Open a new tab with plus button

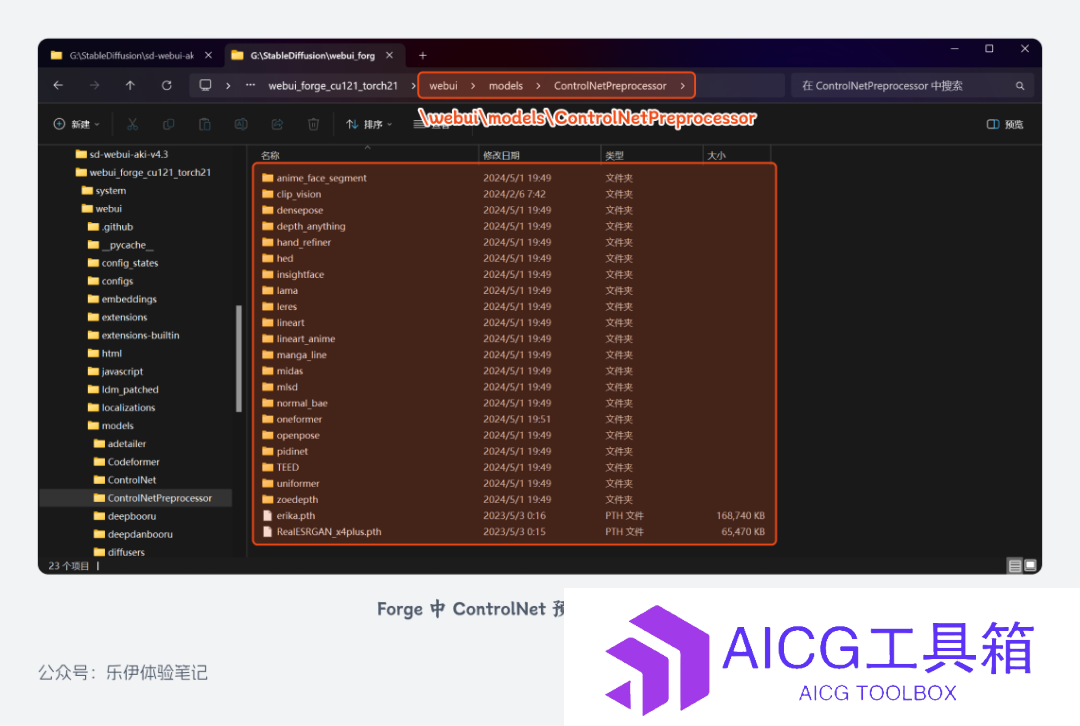tap(423, 55)
